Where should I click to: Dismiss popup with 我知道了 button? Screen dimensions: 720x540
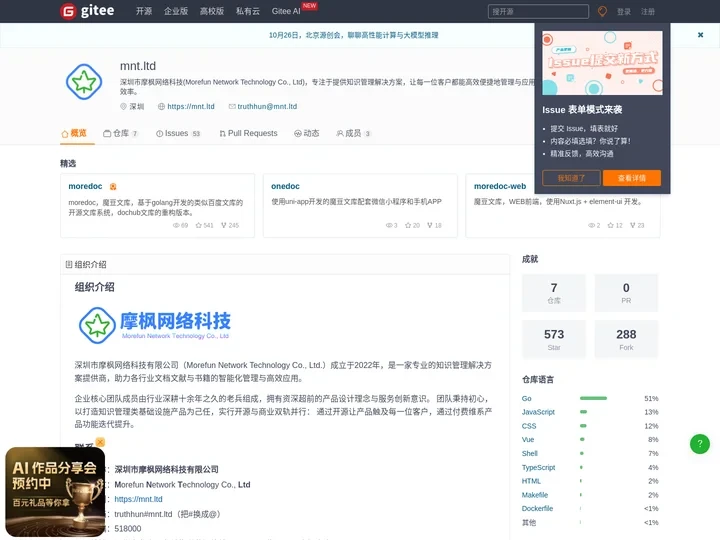pos(571,178)
